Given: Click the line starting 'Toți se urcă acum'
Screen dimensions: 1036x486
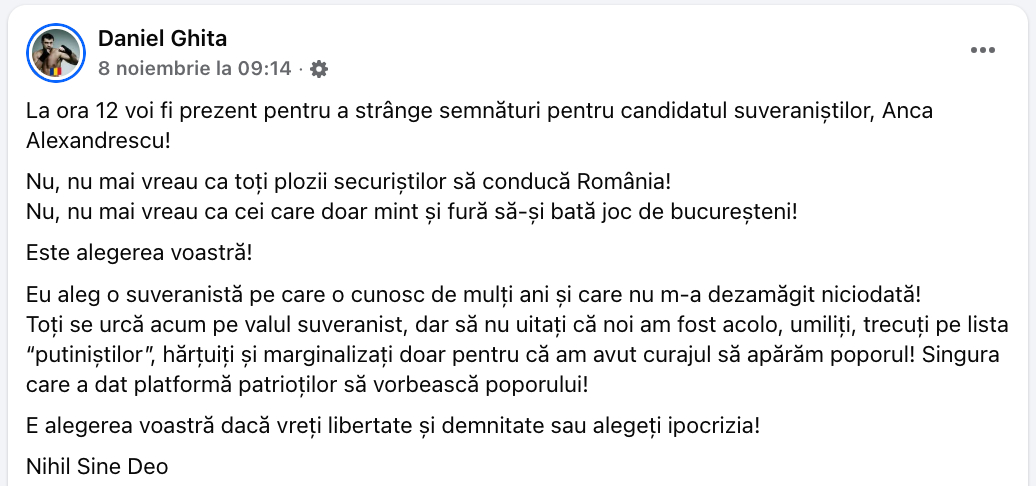Looking at the screenshot, I should coord(500,324).
